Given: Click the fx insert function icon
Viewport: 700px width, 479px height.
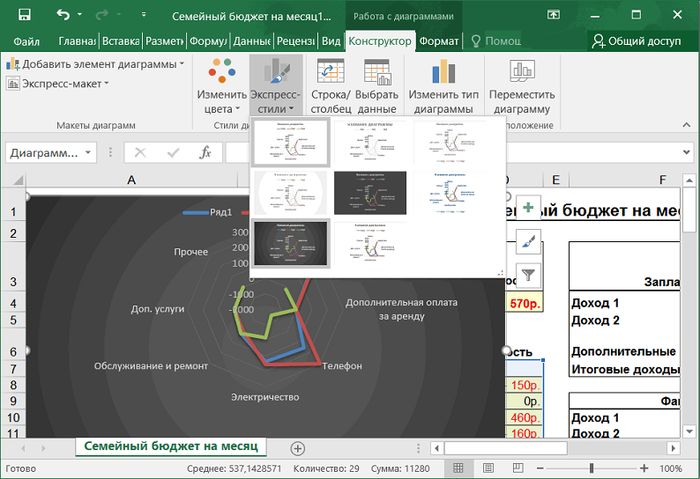Looking at the screenshot, I should (205, 152).
